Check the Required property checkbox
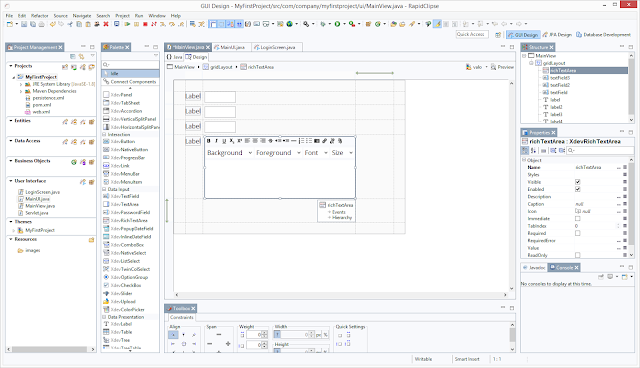This screenshot has height=368, width=640. (578, 233)
